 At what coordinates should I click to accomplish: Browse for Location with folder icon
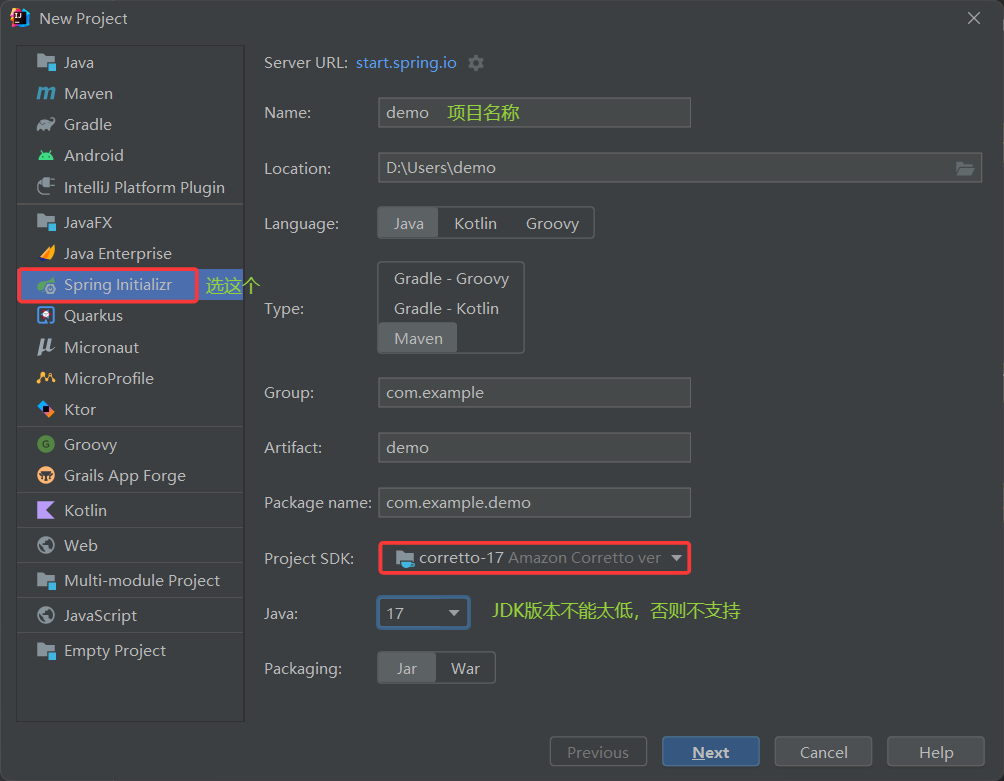pyautogui.click(x=965, y=168)
